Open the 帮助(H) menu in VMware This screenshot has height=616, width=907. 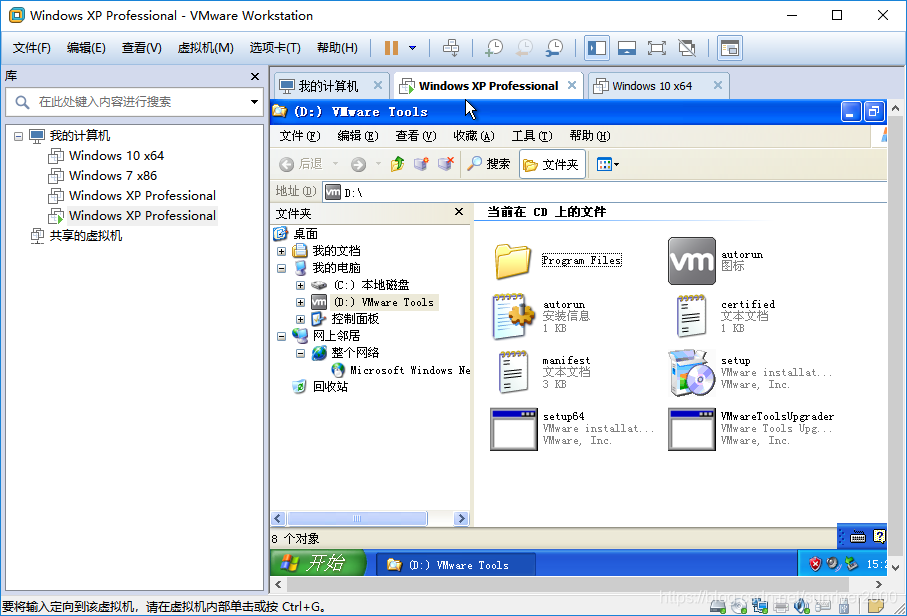click(x=337, y=48)
